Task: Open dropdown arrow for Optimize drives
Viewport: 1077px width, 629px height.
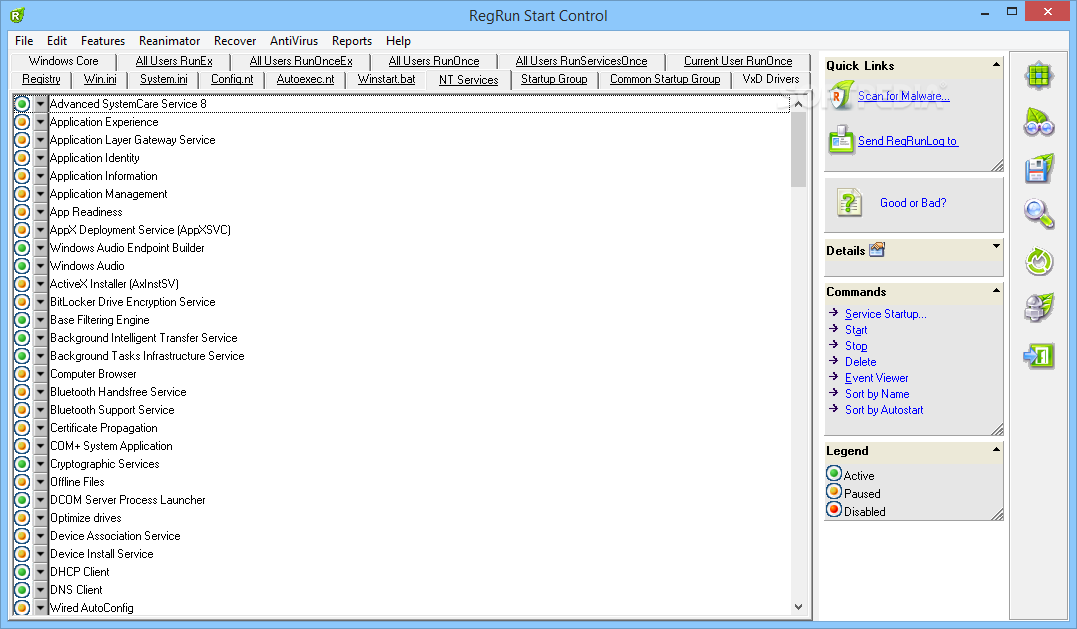Action: pyautogui.click(x=41, y=518)
